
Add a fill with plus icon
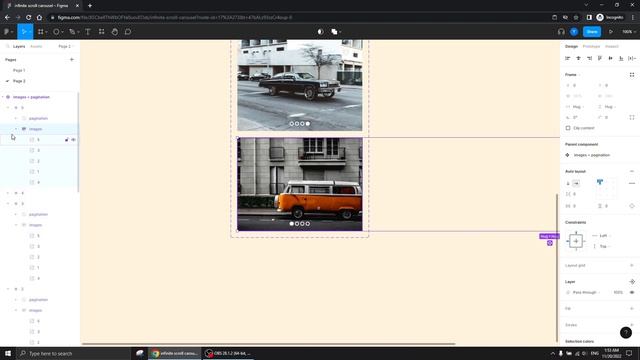632,309
